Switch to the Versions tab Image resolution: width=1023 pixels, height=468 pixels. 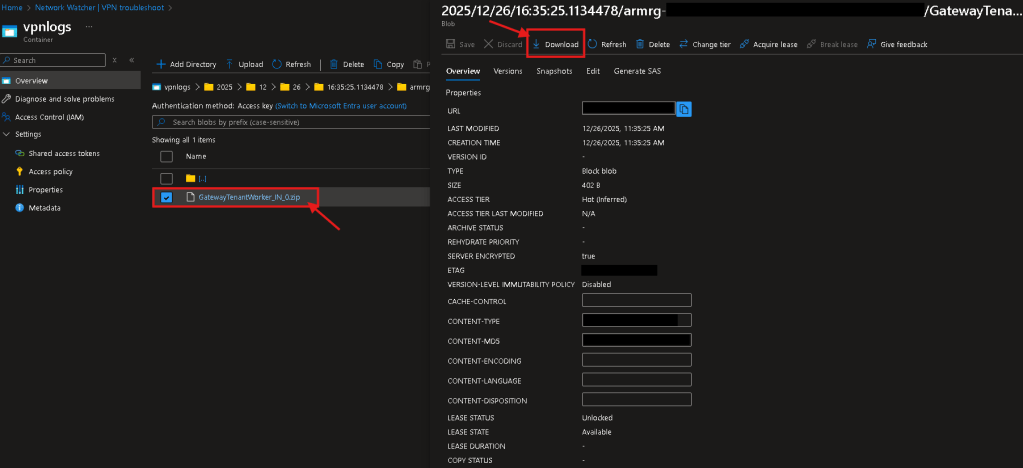pos(507,71)
